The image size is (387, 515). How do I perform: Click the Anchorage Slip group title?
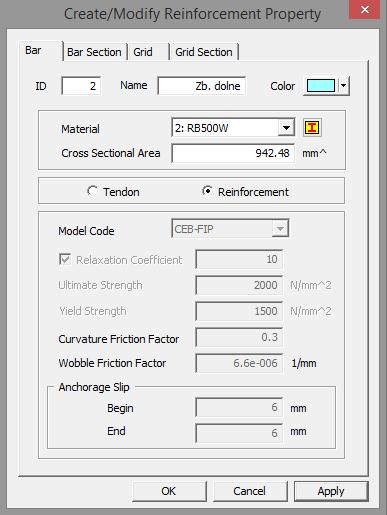94,387
